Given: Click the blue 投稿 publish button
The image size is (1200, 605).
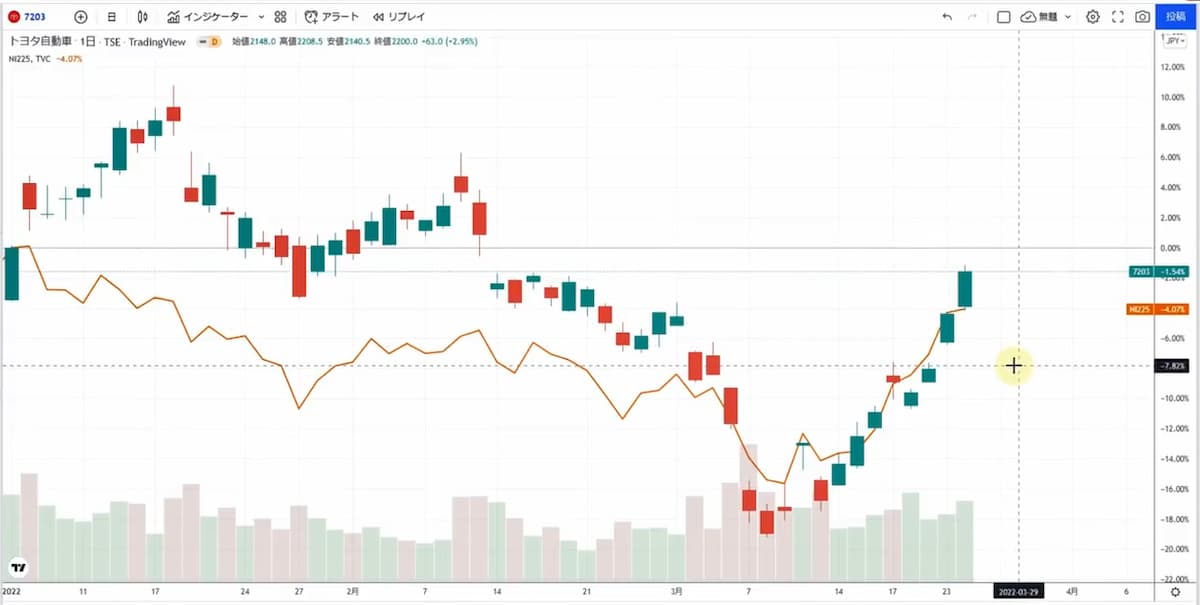Looking at the screenshot, I should (1177, 17).
